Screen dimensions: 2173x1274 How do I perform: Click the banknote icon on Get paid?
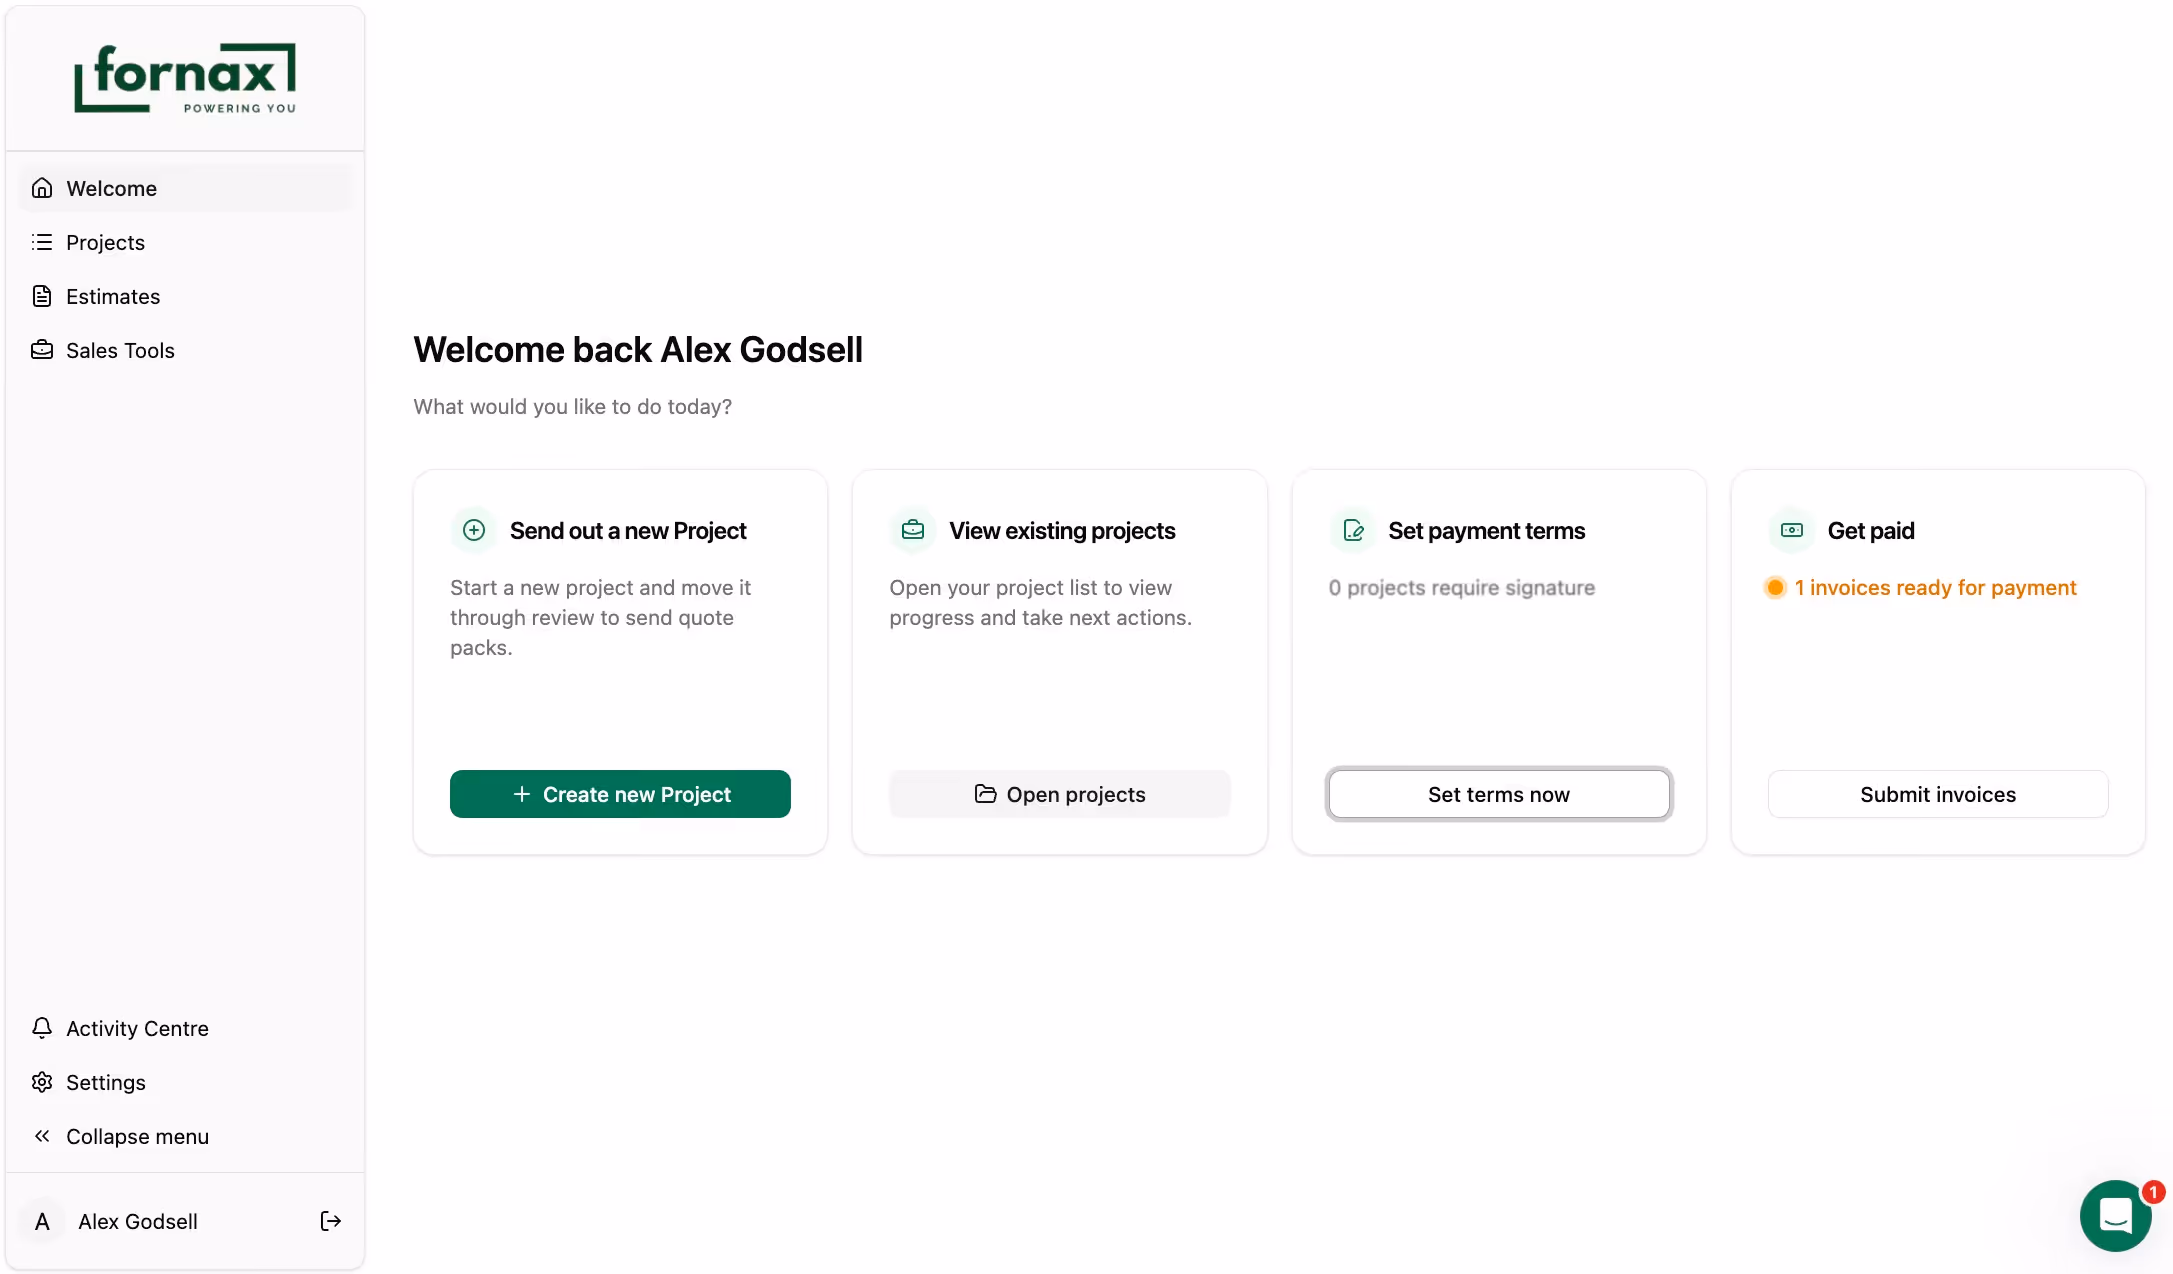click(x=1792, y=530)
